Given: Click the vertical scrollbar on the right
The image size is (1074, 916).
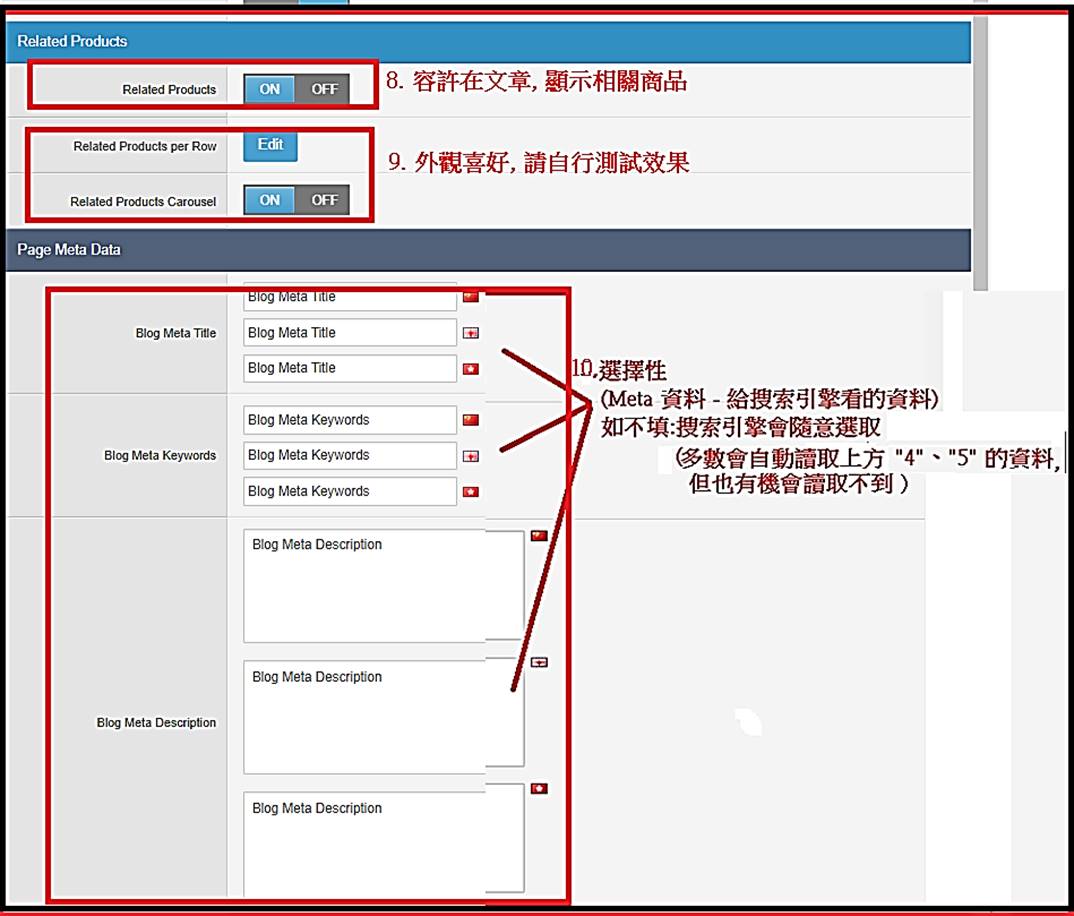Looking at the screenshot, I should click(x=979, y=150).
